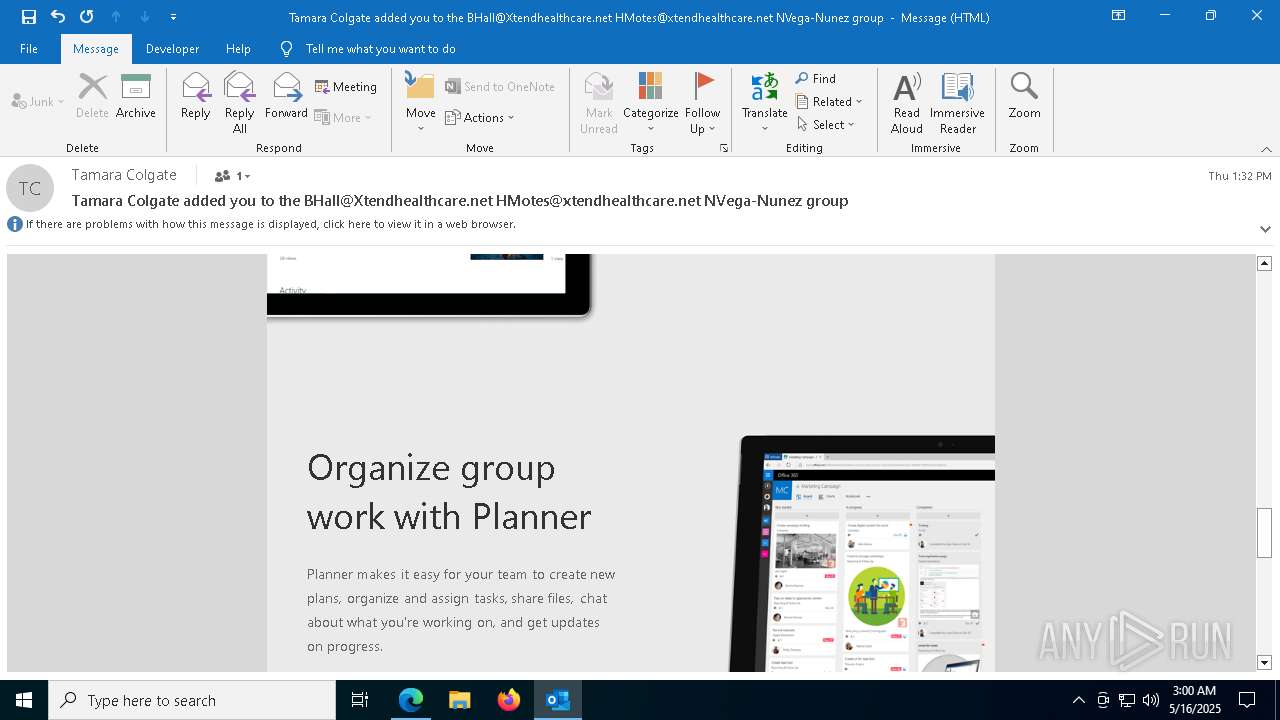This screenshot has width=1280, height=720.
Task: Mark the message as Unread
Action: pyautogui.click(x=599, y=102)
